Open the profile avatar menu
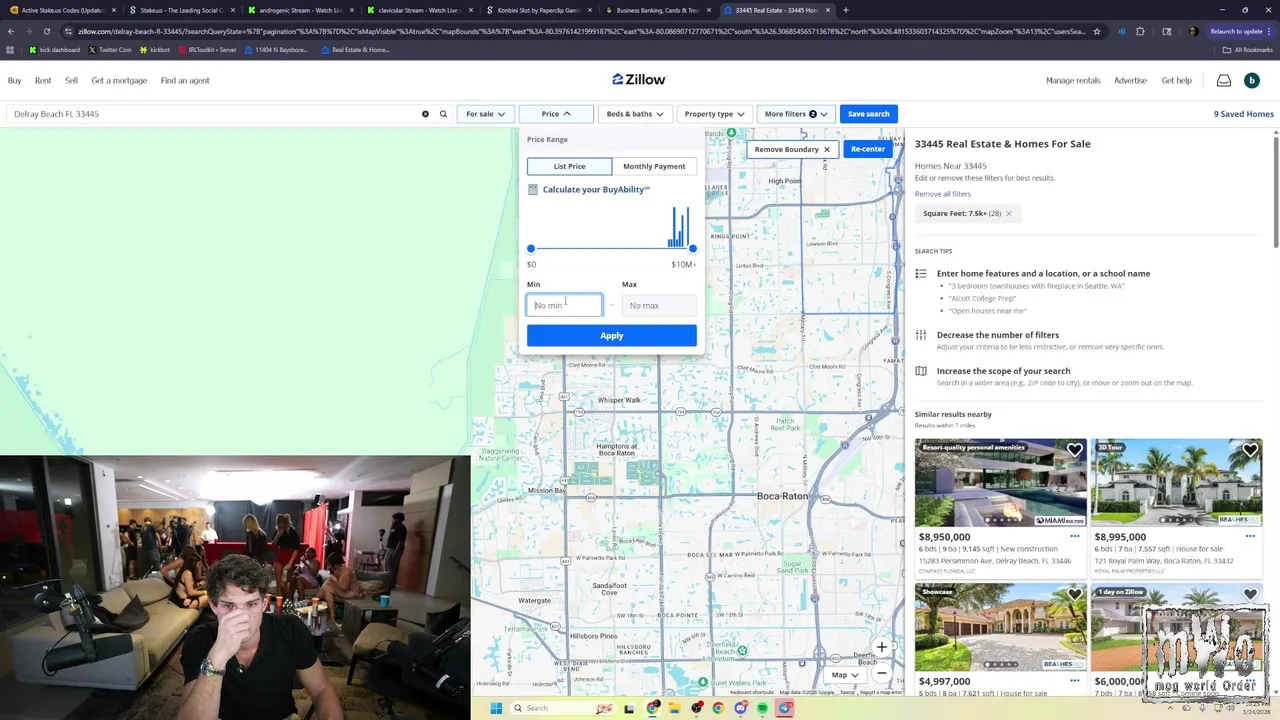The height and width of the screenshot is (720, 1280). point(1251,80)
